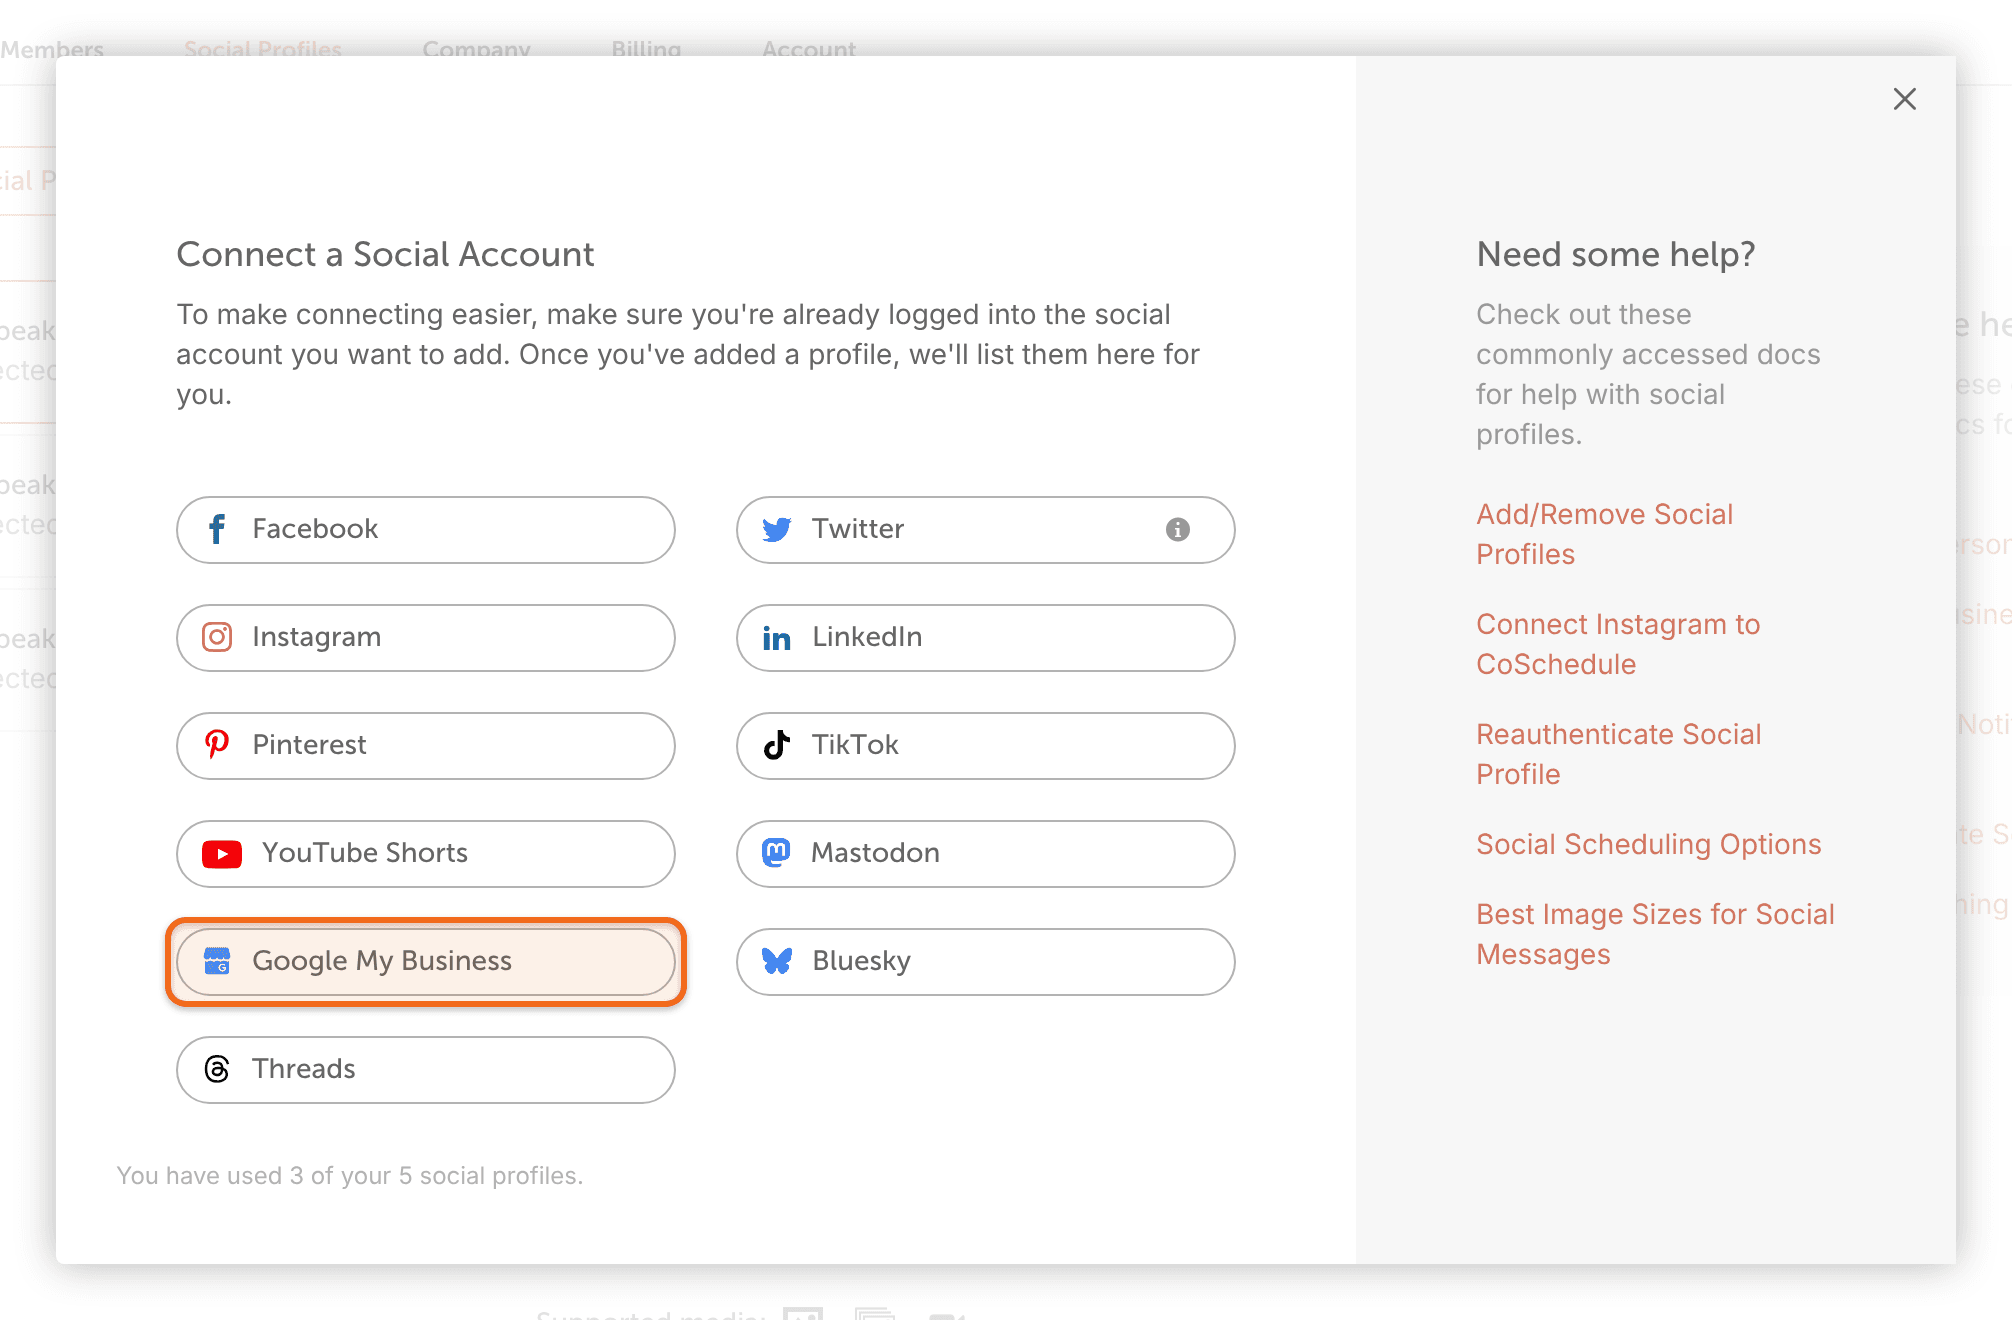
Task: Open Connect Instagram to CoSchedule doc
Action: coord(1618,644)
